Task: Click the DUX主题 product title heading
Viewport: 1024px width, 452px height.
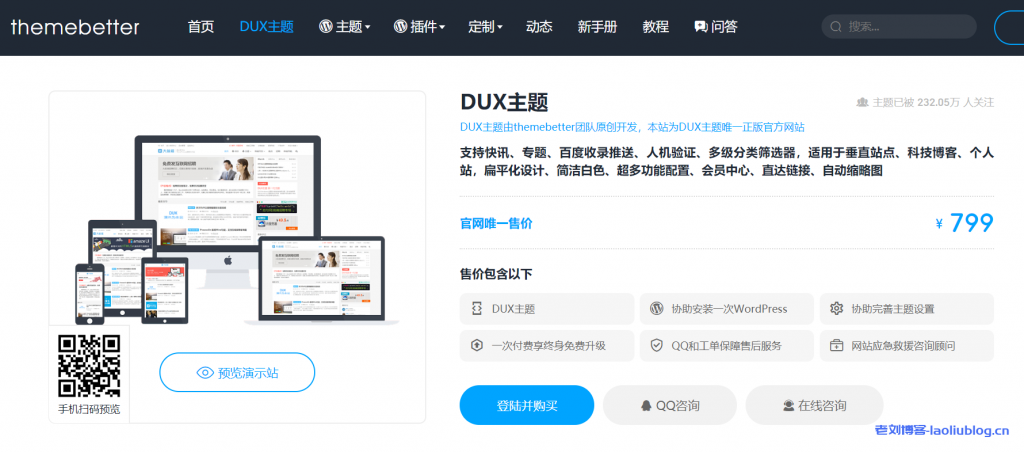Action: pyautogui.click(x=504, y=103)
